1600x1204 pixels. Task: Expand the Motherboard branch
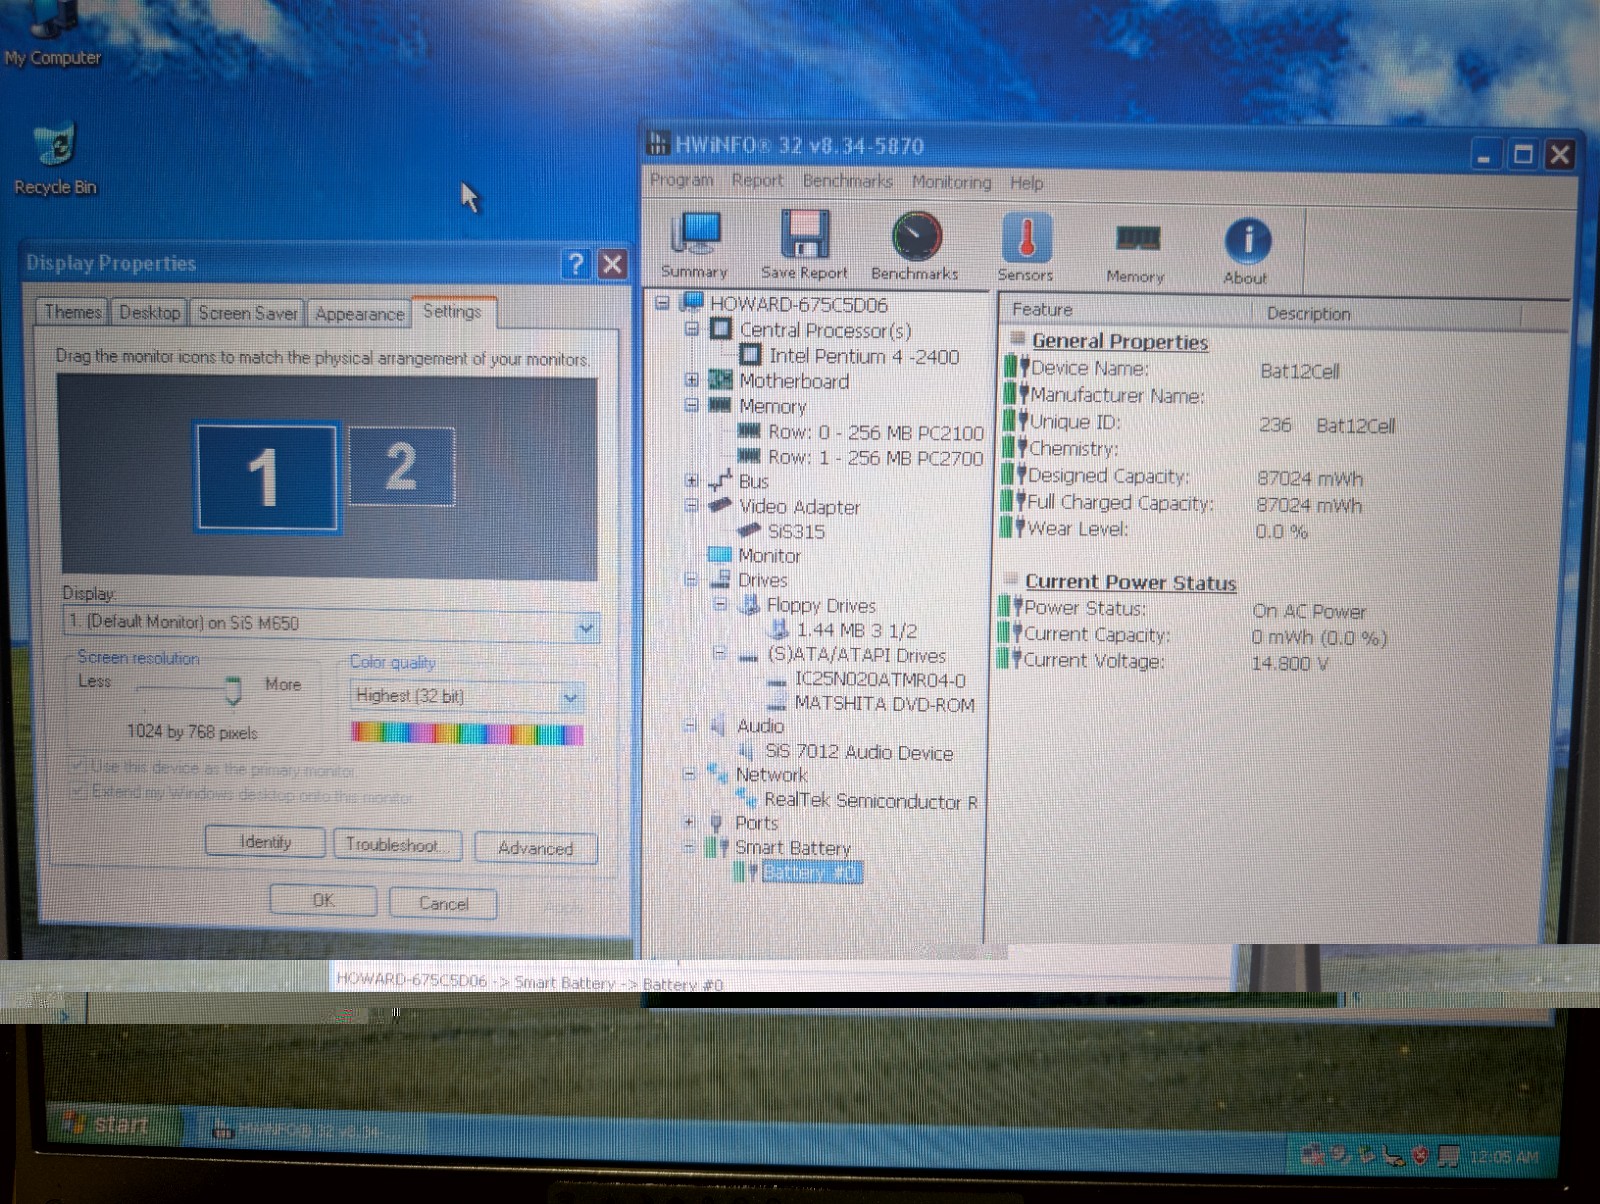[691, 380]
